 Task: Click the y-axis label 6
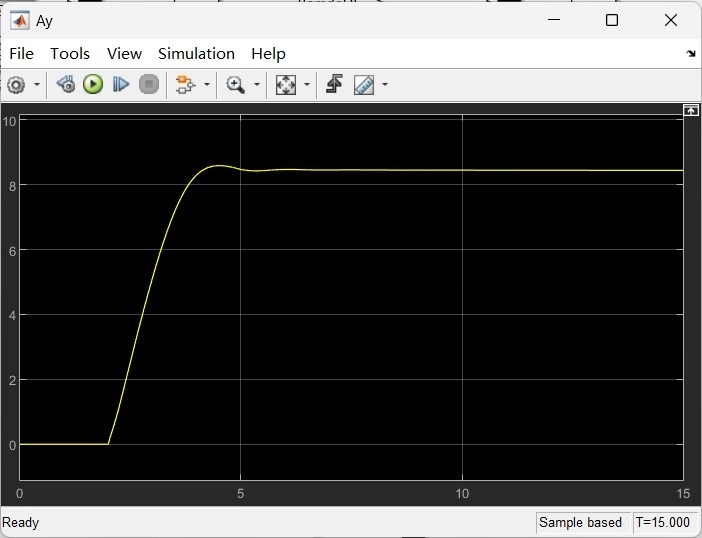click(13, 251)
